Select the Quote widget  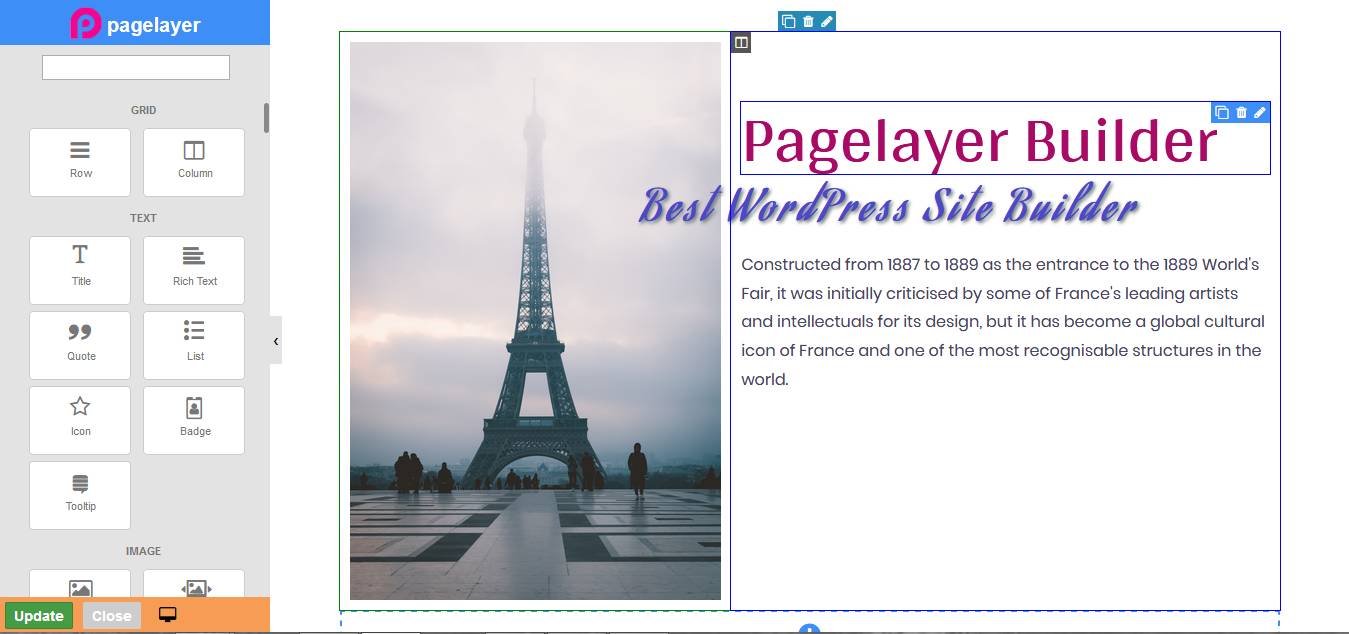(80, 345)
